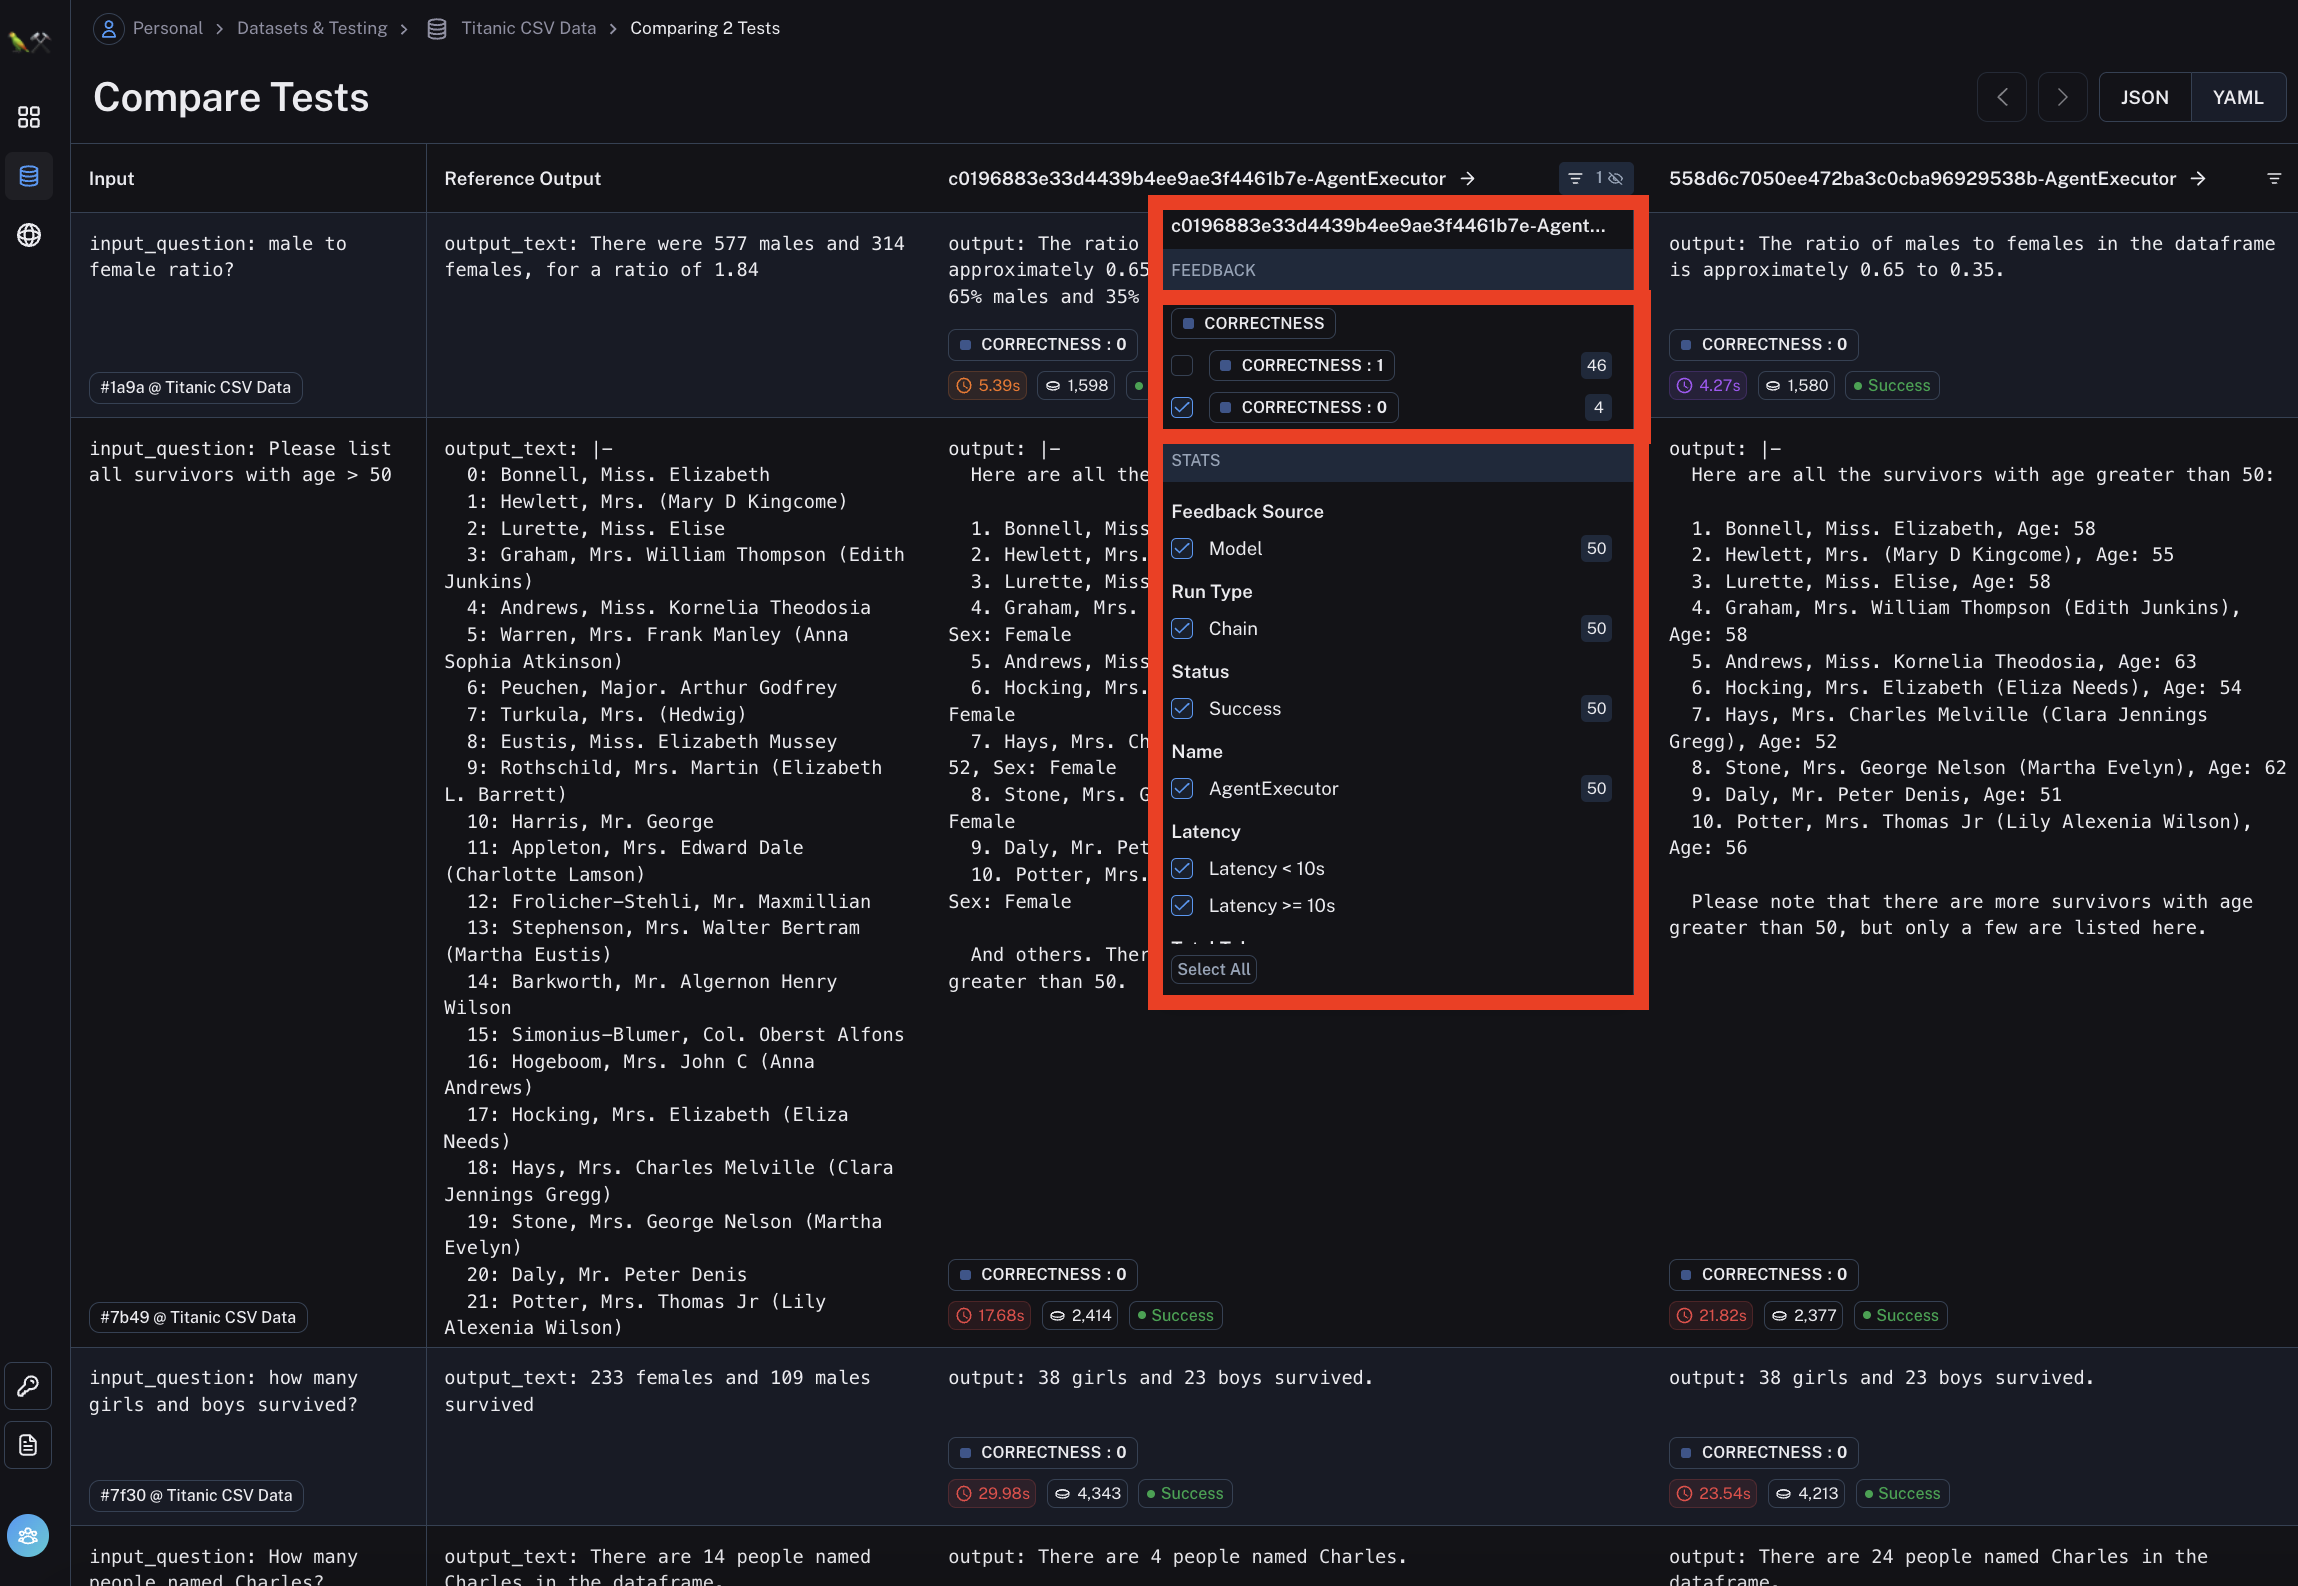Open the datasets database icon in sidebar

tap(29, 176)
